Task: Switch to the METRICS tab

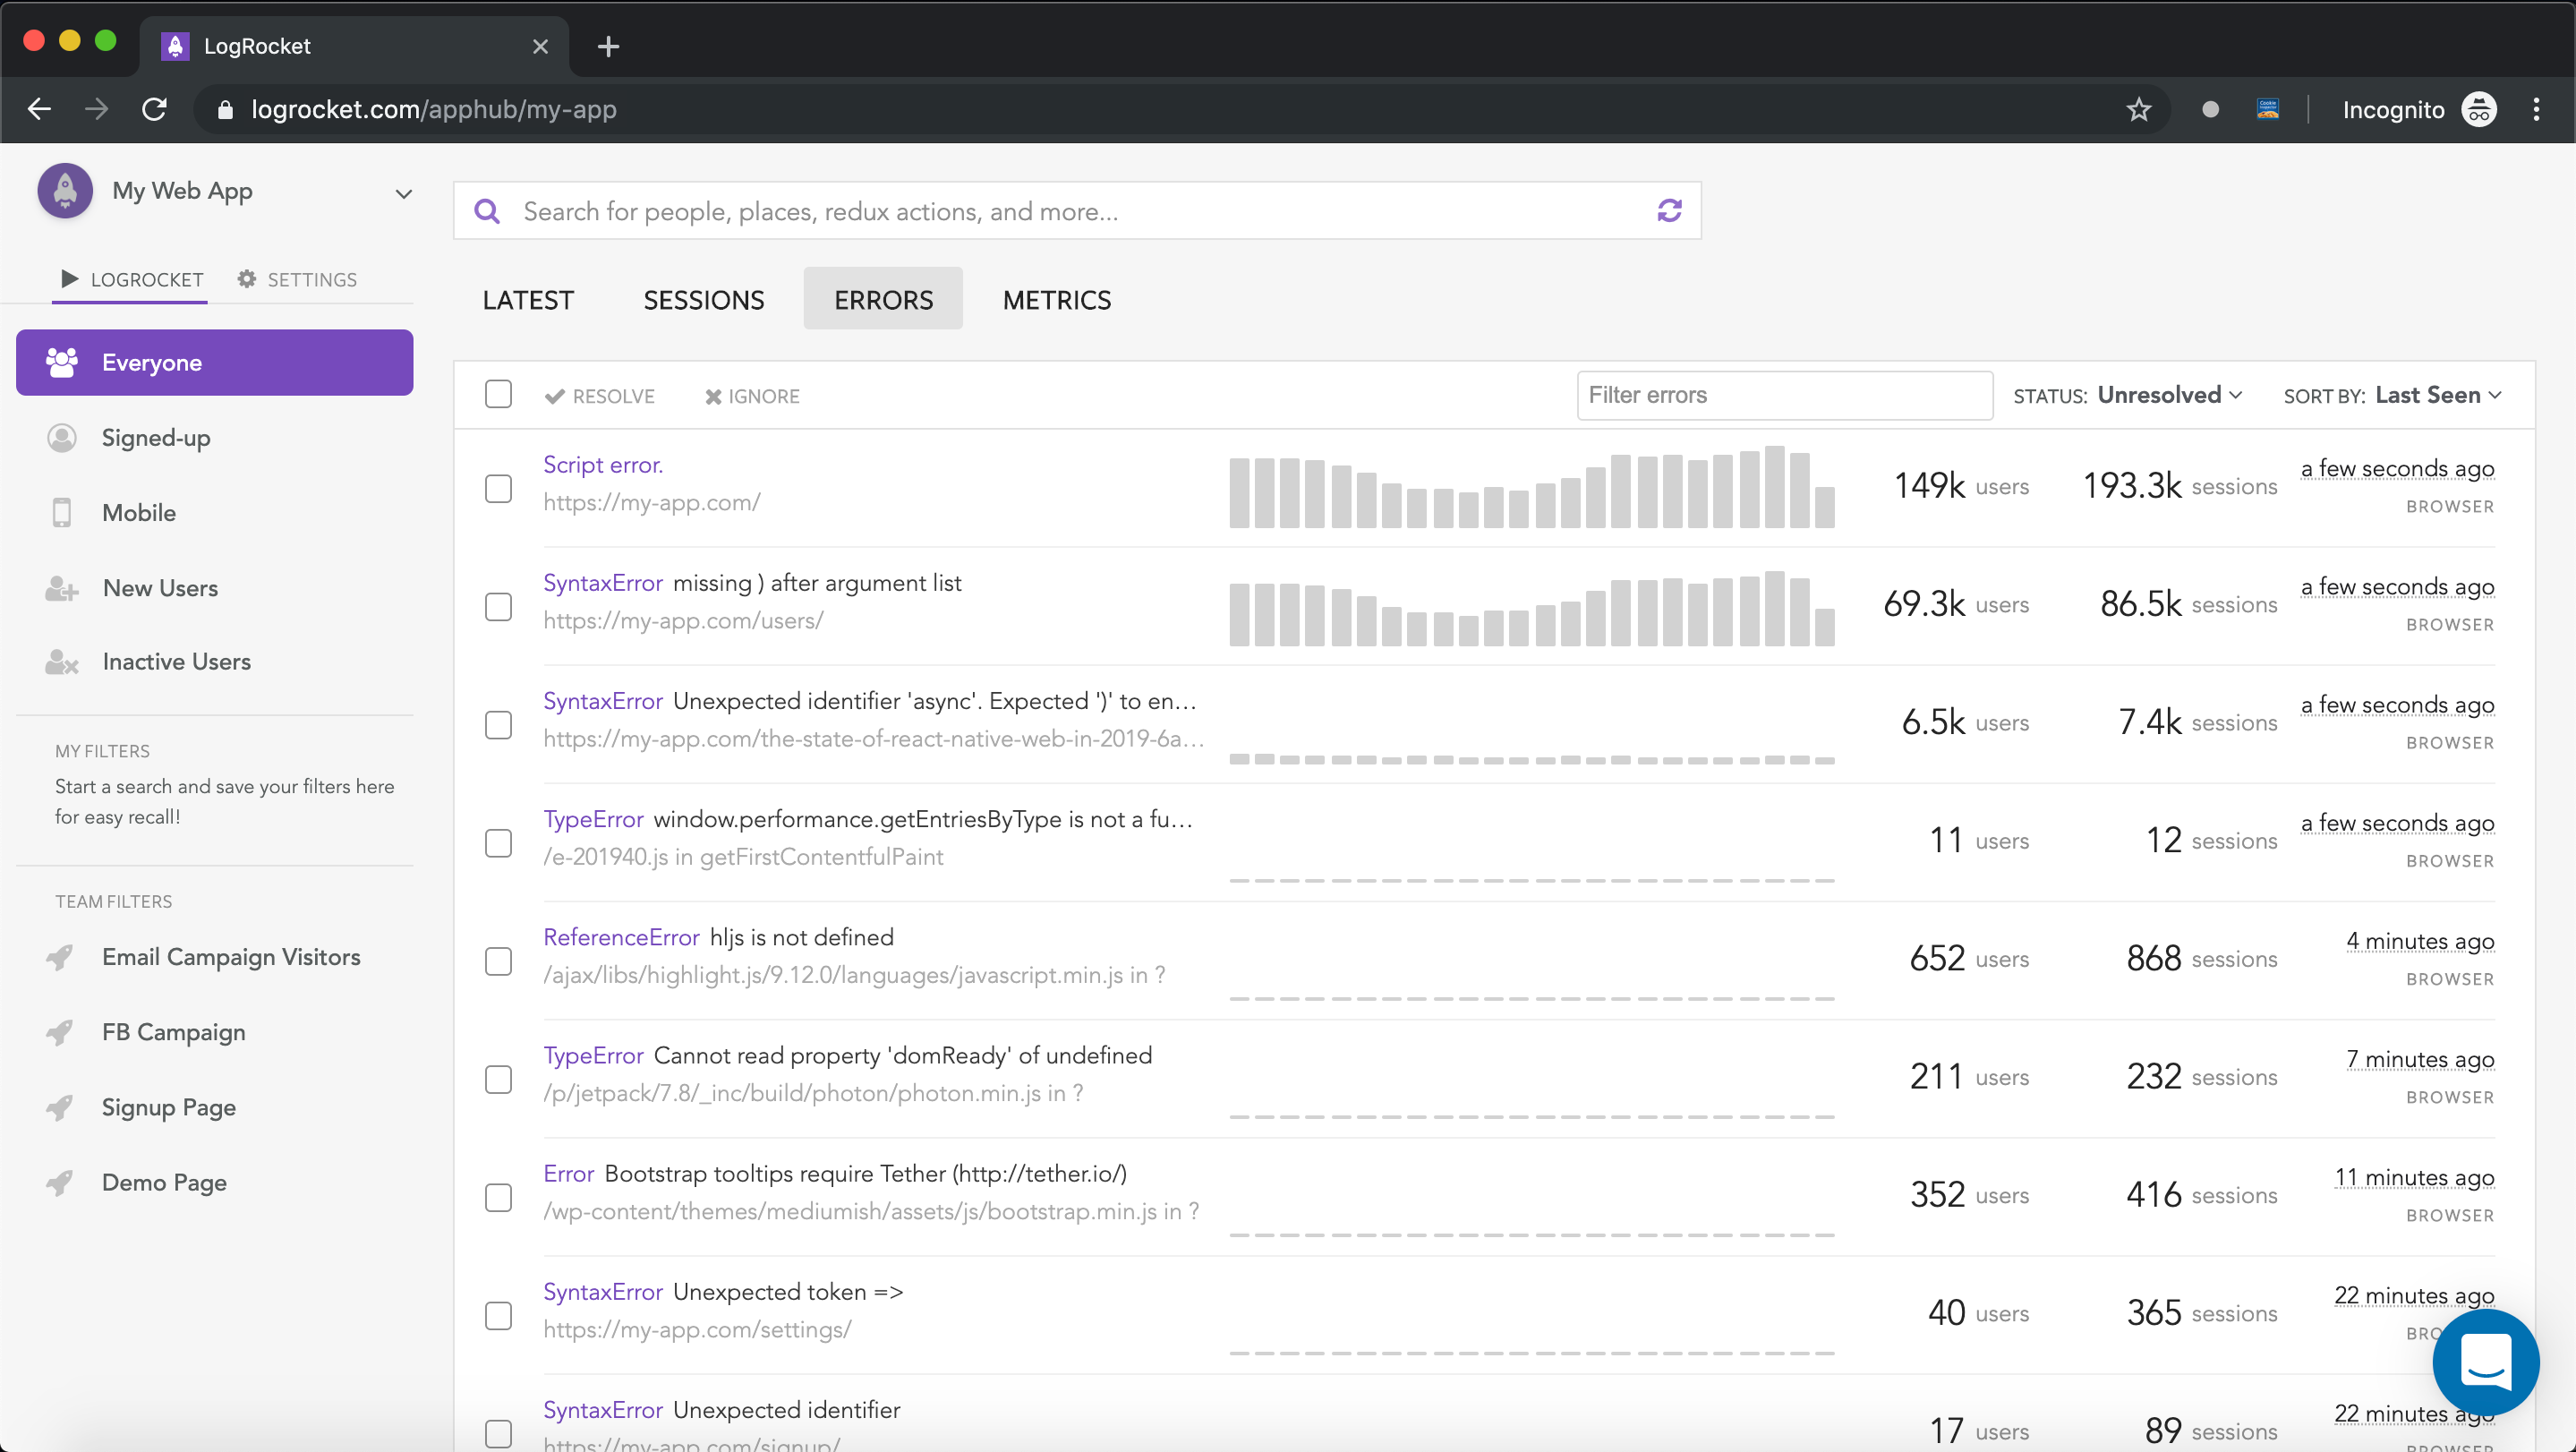Action: coord(1056,299)
